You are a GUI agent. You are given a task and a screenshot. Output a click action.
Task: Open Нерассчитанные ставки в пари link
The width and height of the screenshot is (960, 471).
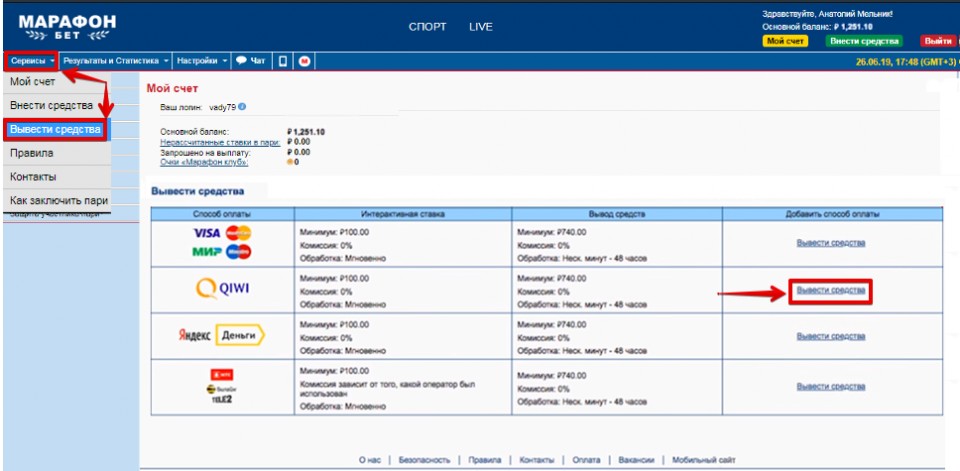pos(220,142)
